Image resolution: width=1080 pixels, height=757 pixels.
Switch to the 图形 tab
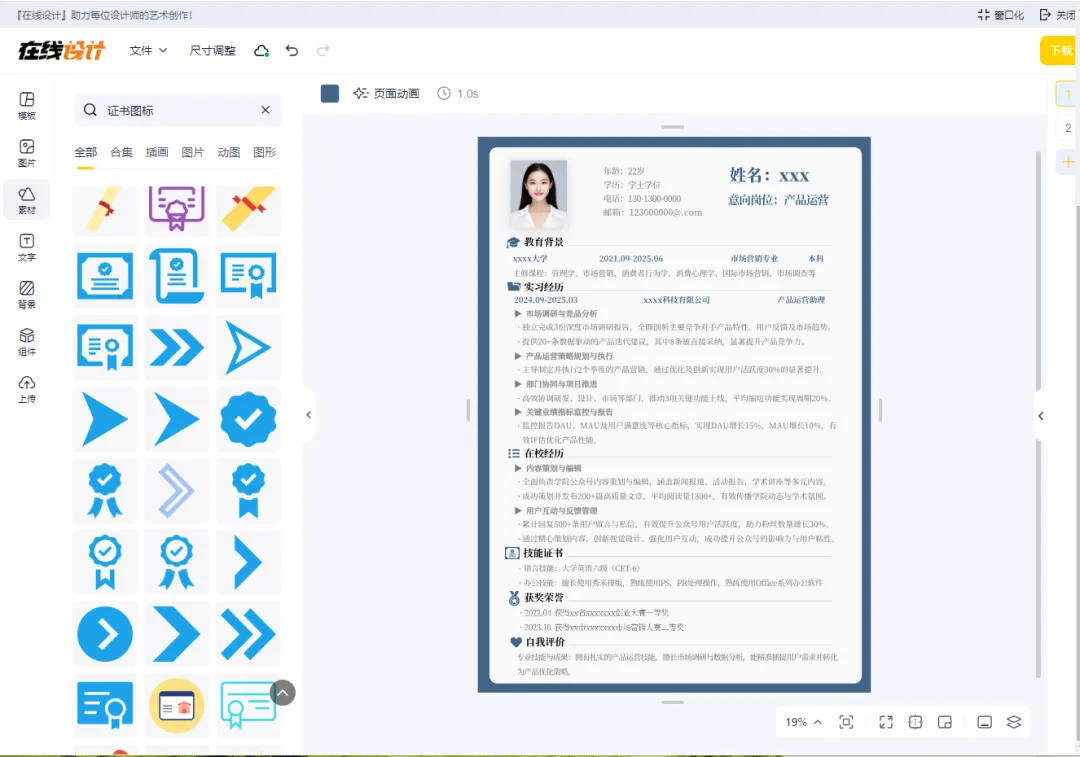[x=264, y=152]
